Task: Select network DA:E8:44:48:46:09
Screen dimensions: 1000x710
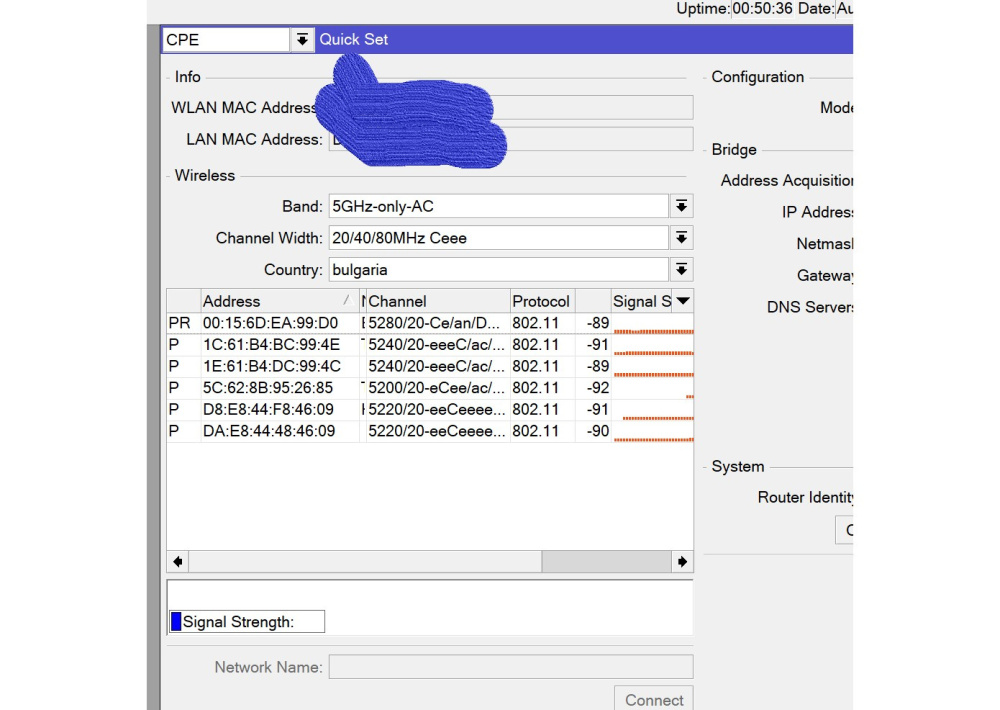Action: click(x=268, y=431)
